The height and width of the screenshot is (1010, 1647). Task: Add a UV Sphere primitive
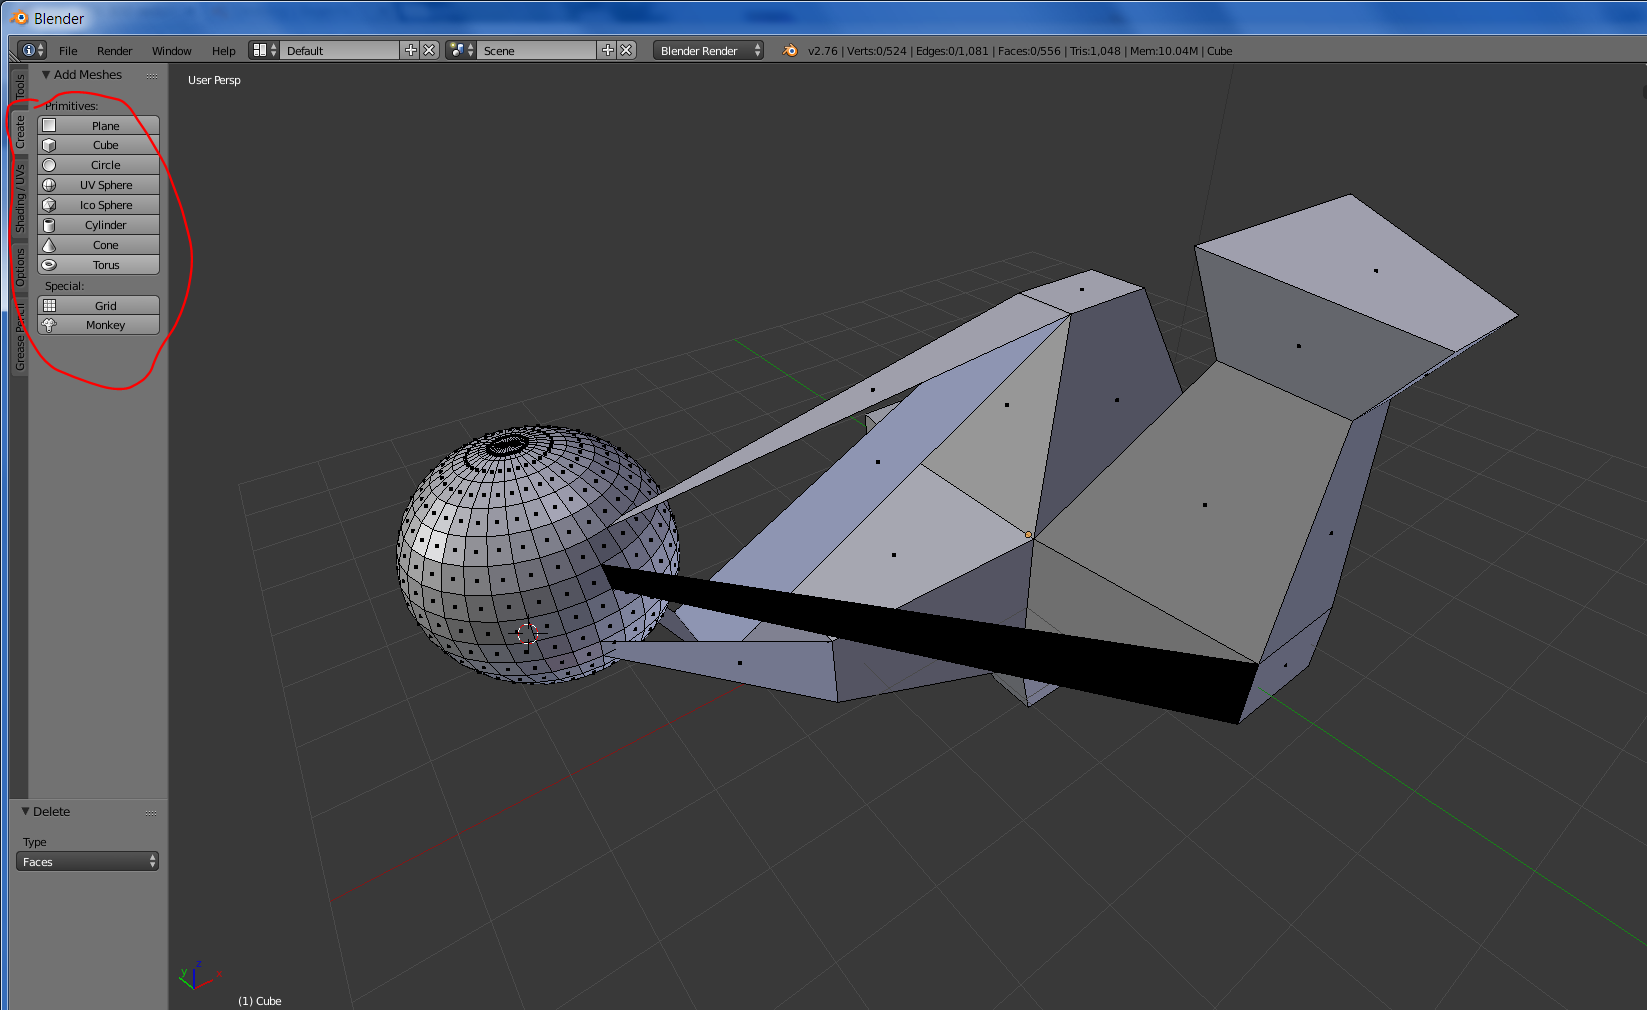tap(98, 185)
